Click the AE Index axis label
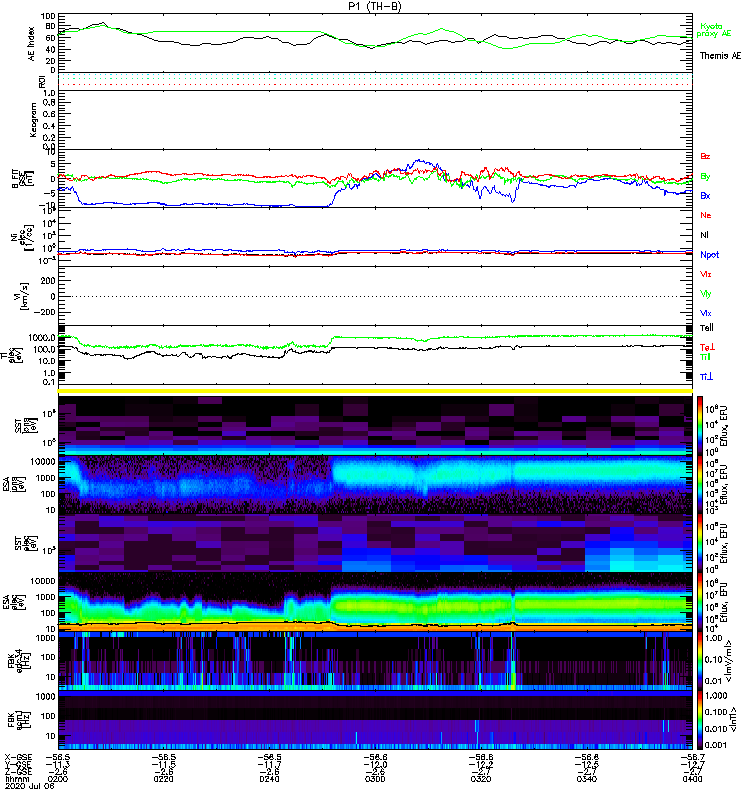The image size is (750, 800). point(32,44)
